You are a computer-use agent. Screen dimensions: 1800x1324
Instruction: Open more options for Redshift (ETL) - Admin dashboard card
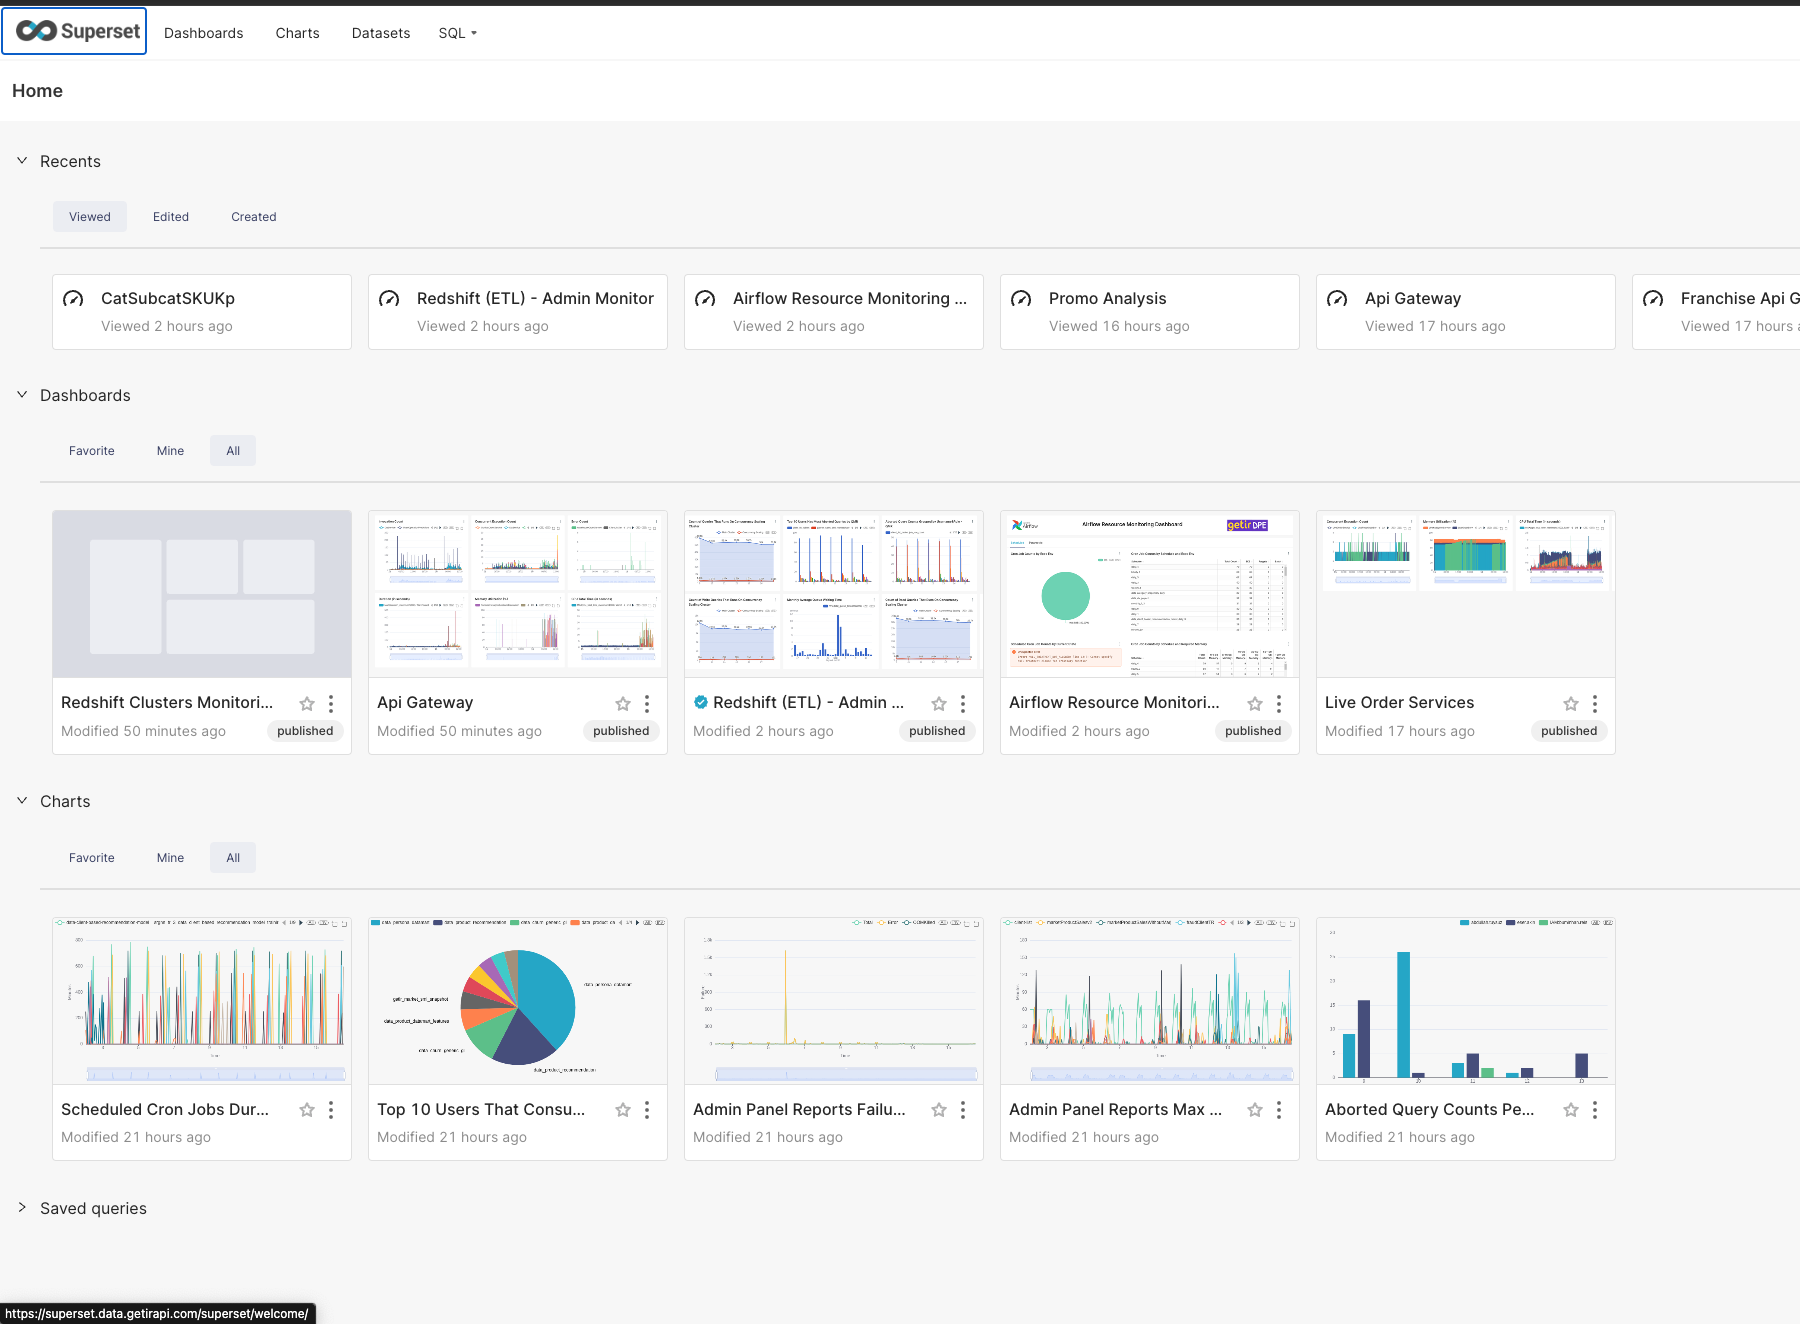coord(963,704)
